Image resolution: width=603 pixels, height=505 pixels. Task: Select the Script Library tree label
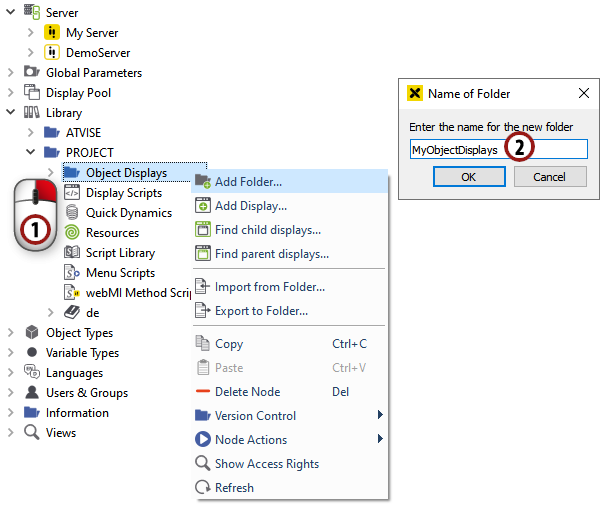click(120, 253)
